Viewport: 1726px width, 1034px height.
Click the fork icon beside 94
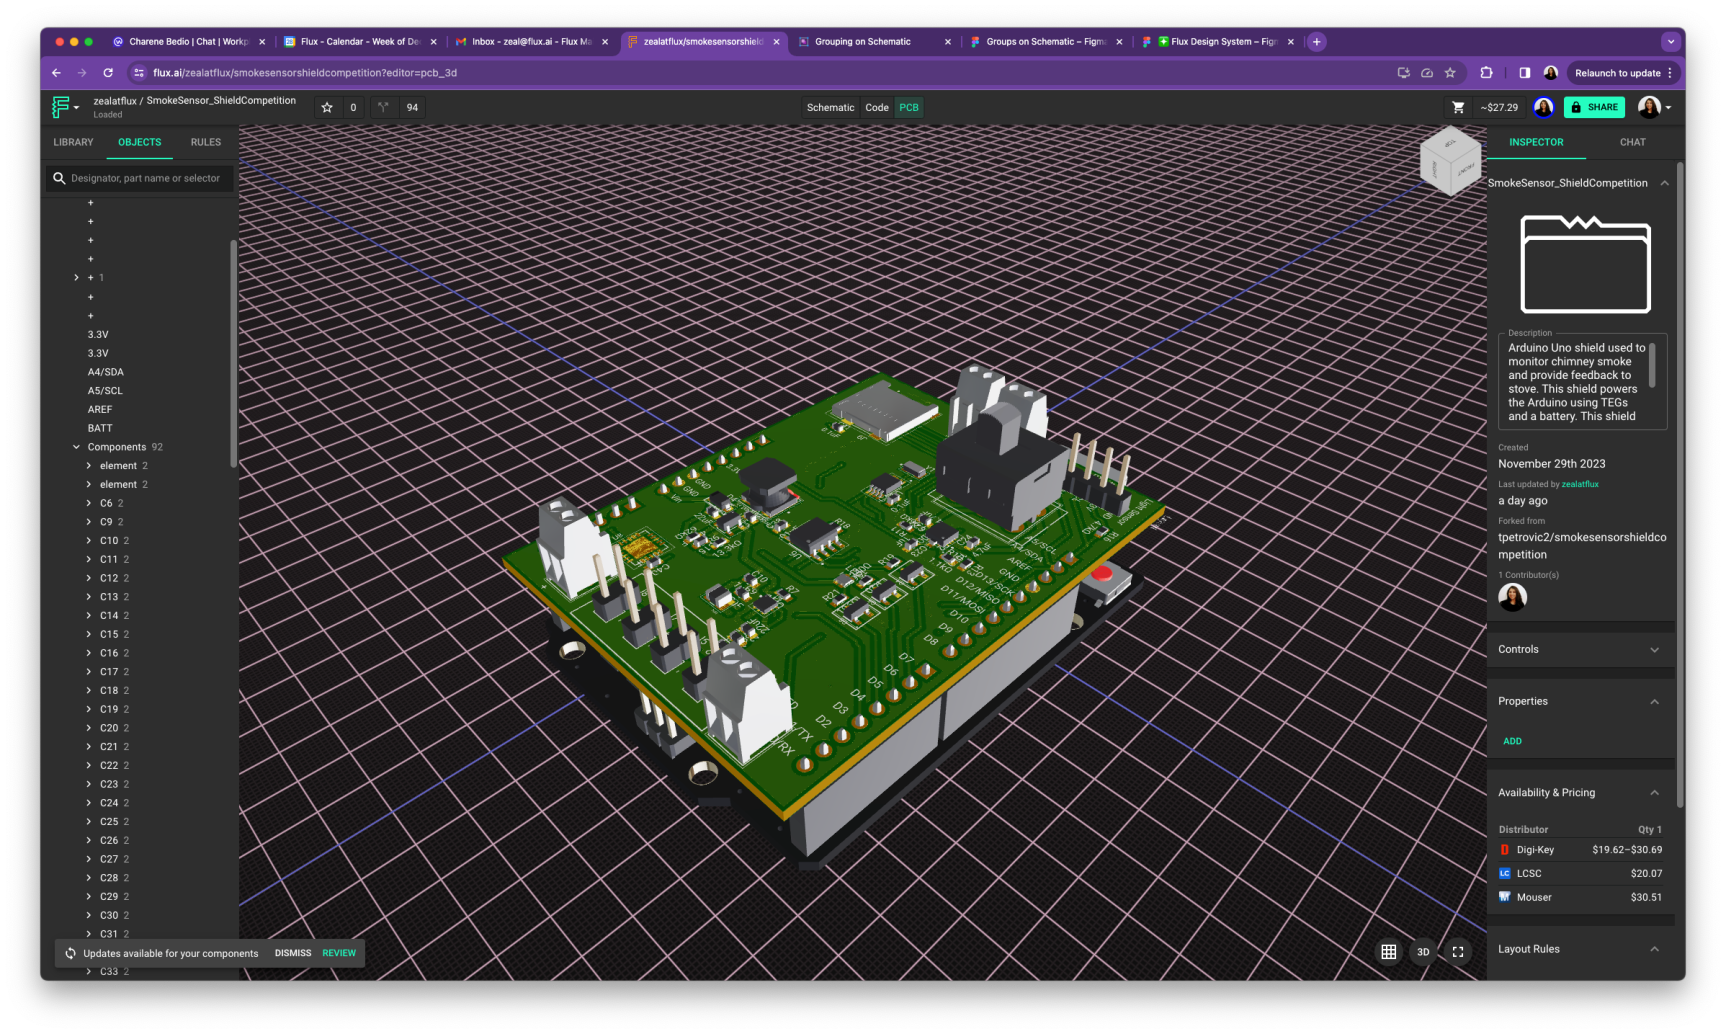(x=383, y=107)
